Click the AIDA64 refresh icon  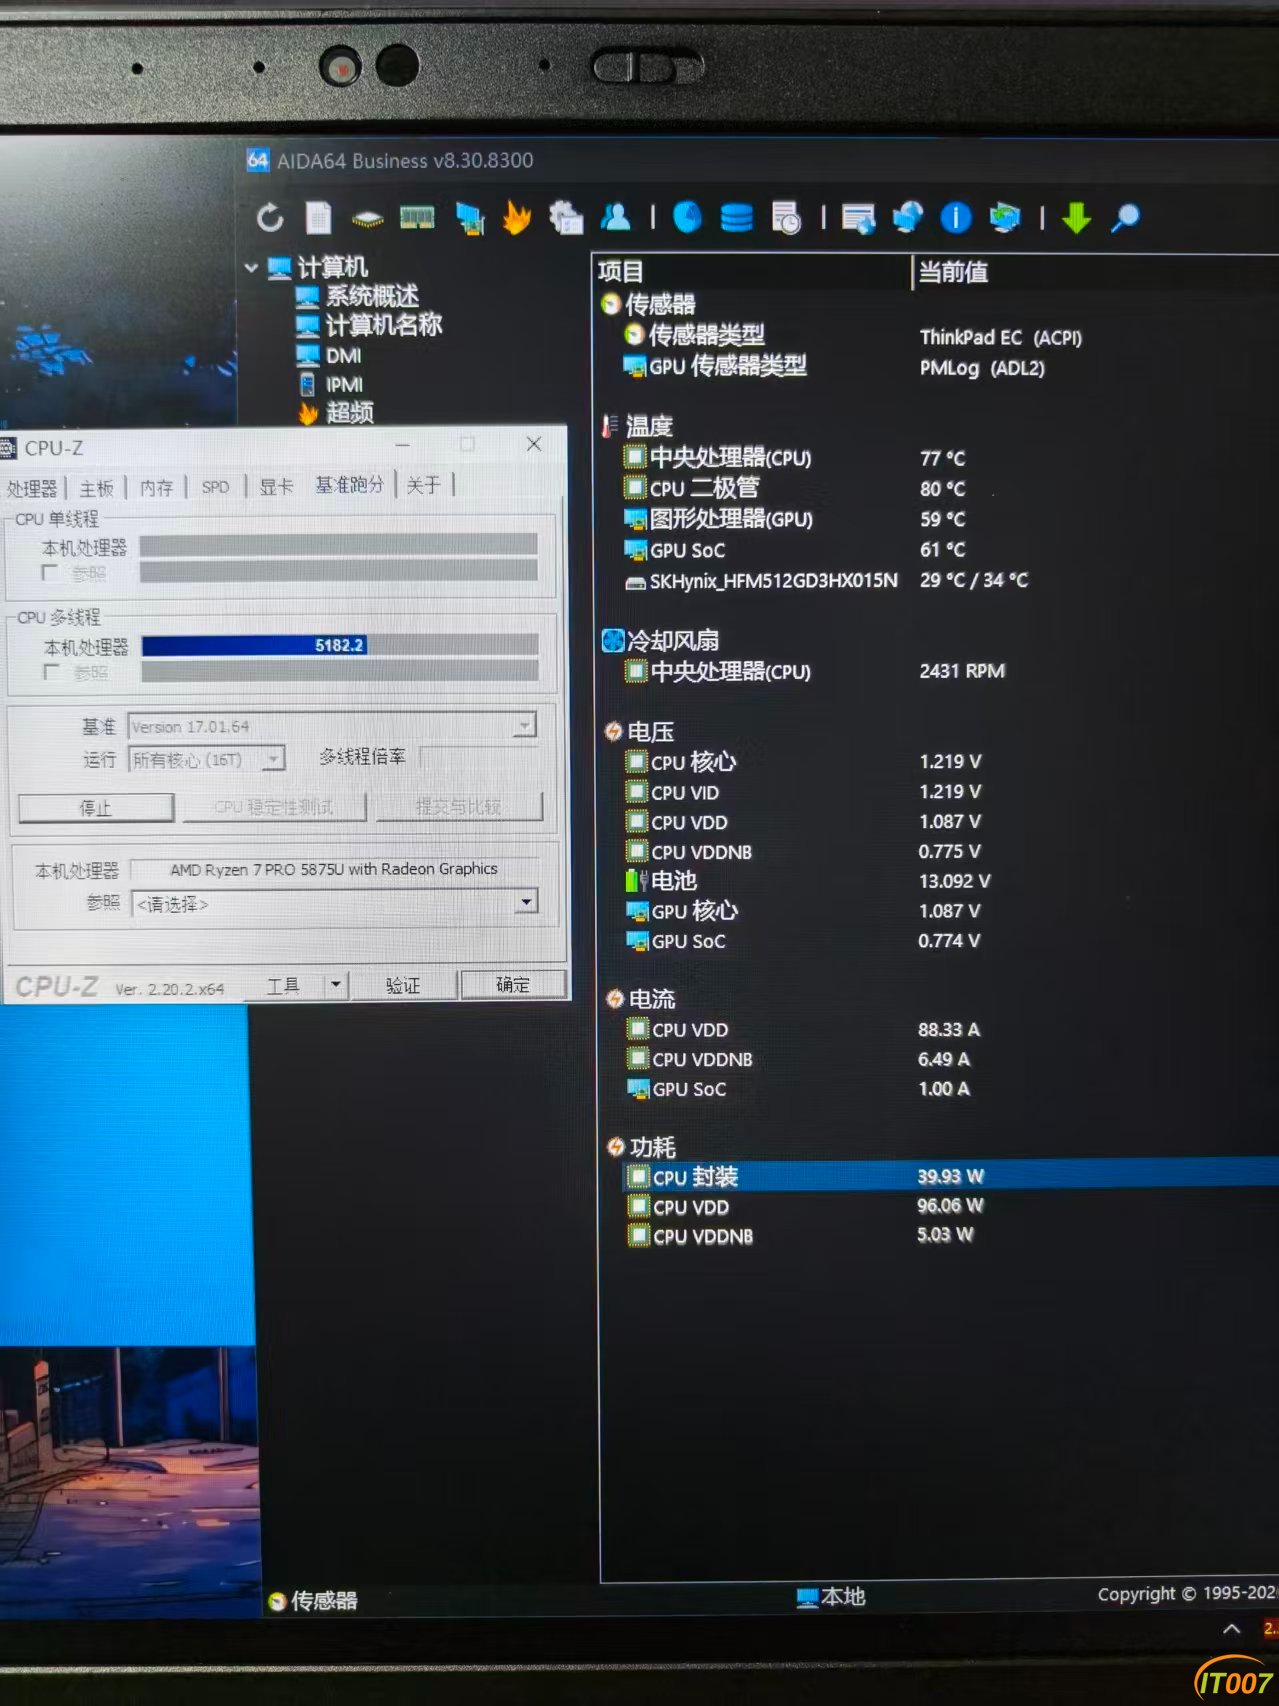[270, 218]
